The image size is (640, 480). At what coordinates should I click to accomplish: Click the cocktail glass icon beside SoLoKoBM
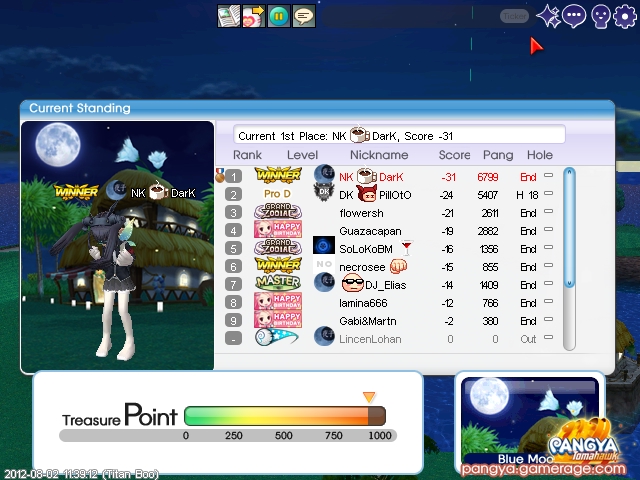[407, 248]
